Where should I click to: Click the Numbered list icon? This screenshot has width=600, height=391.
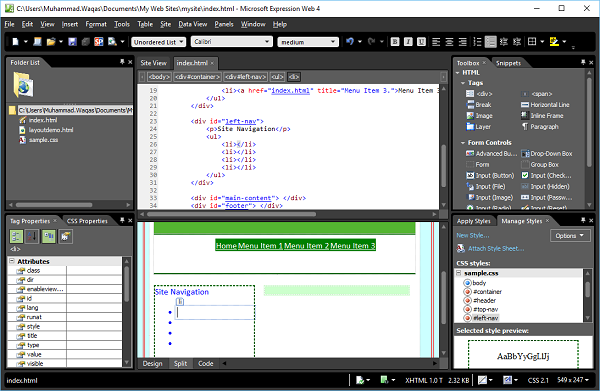477,42
